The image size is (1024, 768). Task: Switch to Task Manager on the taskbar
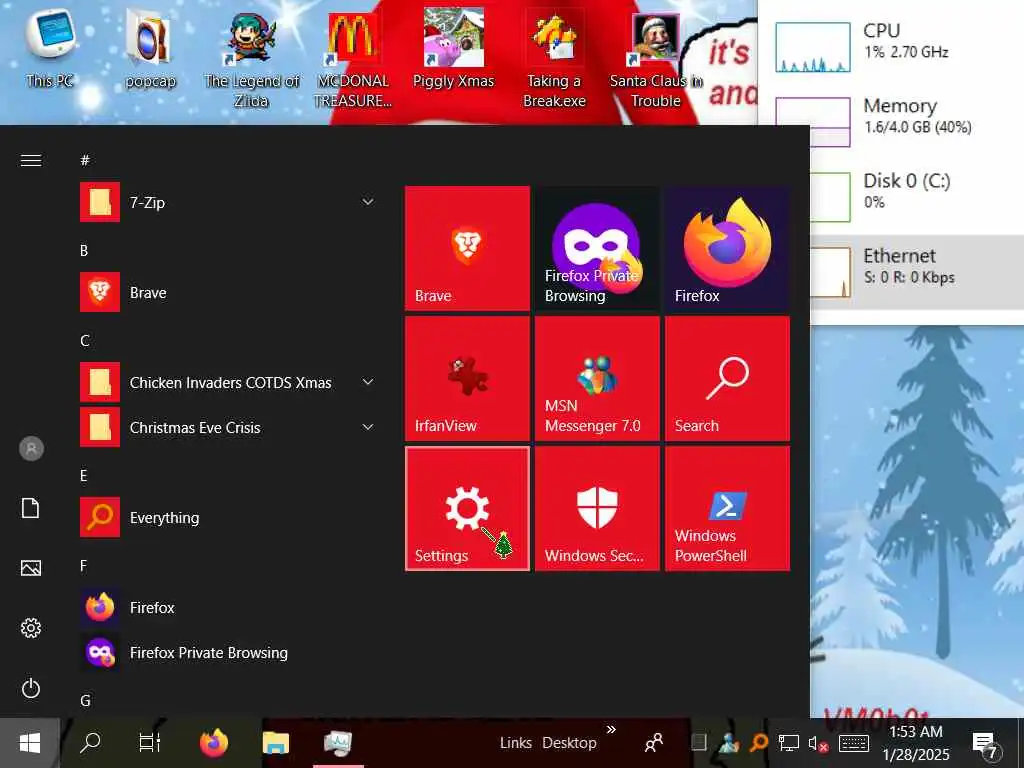coord(338,743)
